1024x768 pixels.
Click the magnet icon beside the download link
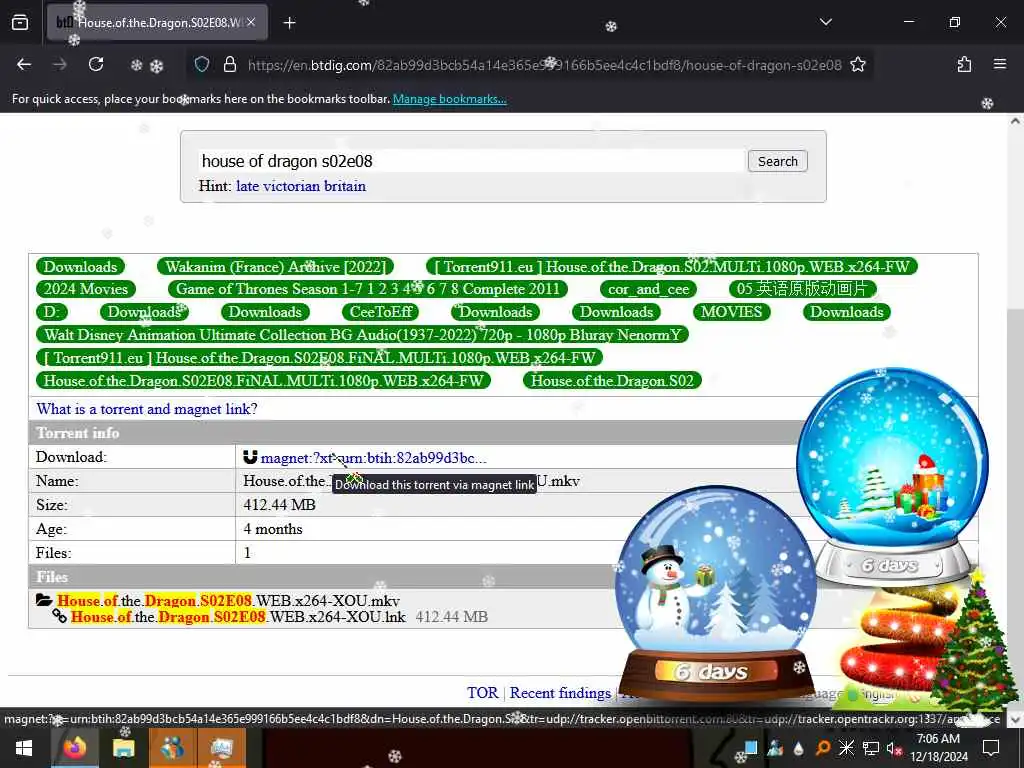(x=250, y=457)
